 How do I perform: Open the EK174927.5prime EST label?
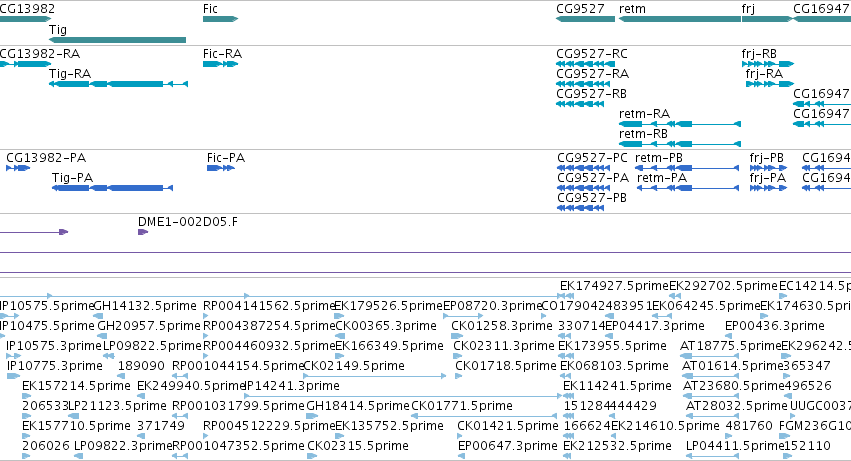point(614,286)
